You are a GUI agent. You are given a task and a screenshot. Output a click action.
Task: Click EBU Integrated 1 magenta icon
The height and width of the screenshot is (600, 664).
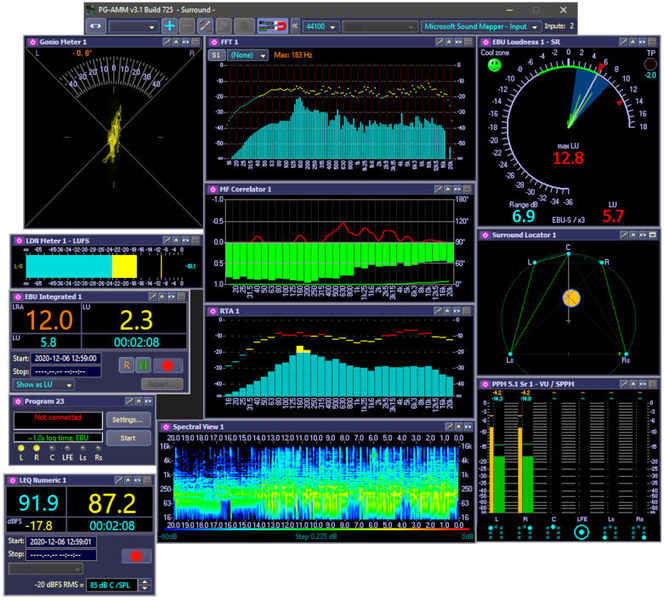click(x=18, y=297)
